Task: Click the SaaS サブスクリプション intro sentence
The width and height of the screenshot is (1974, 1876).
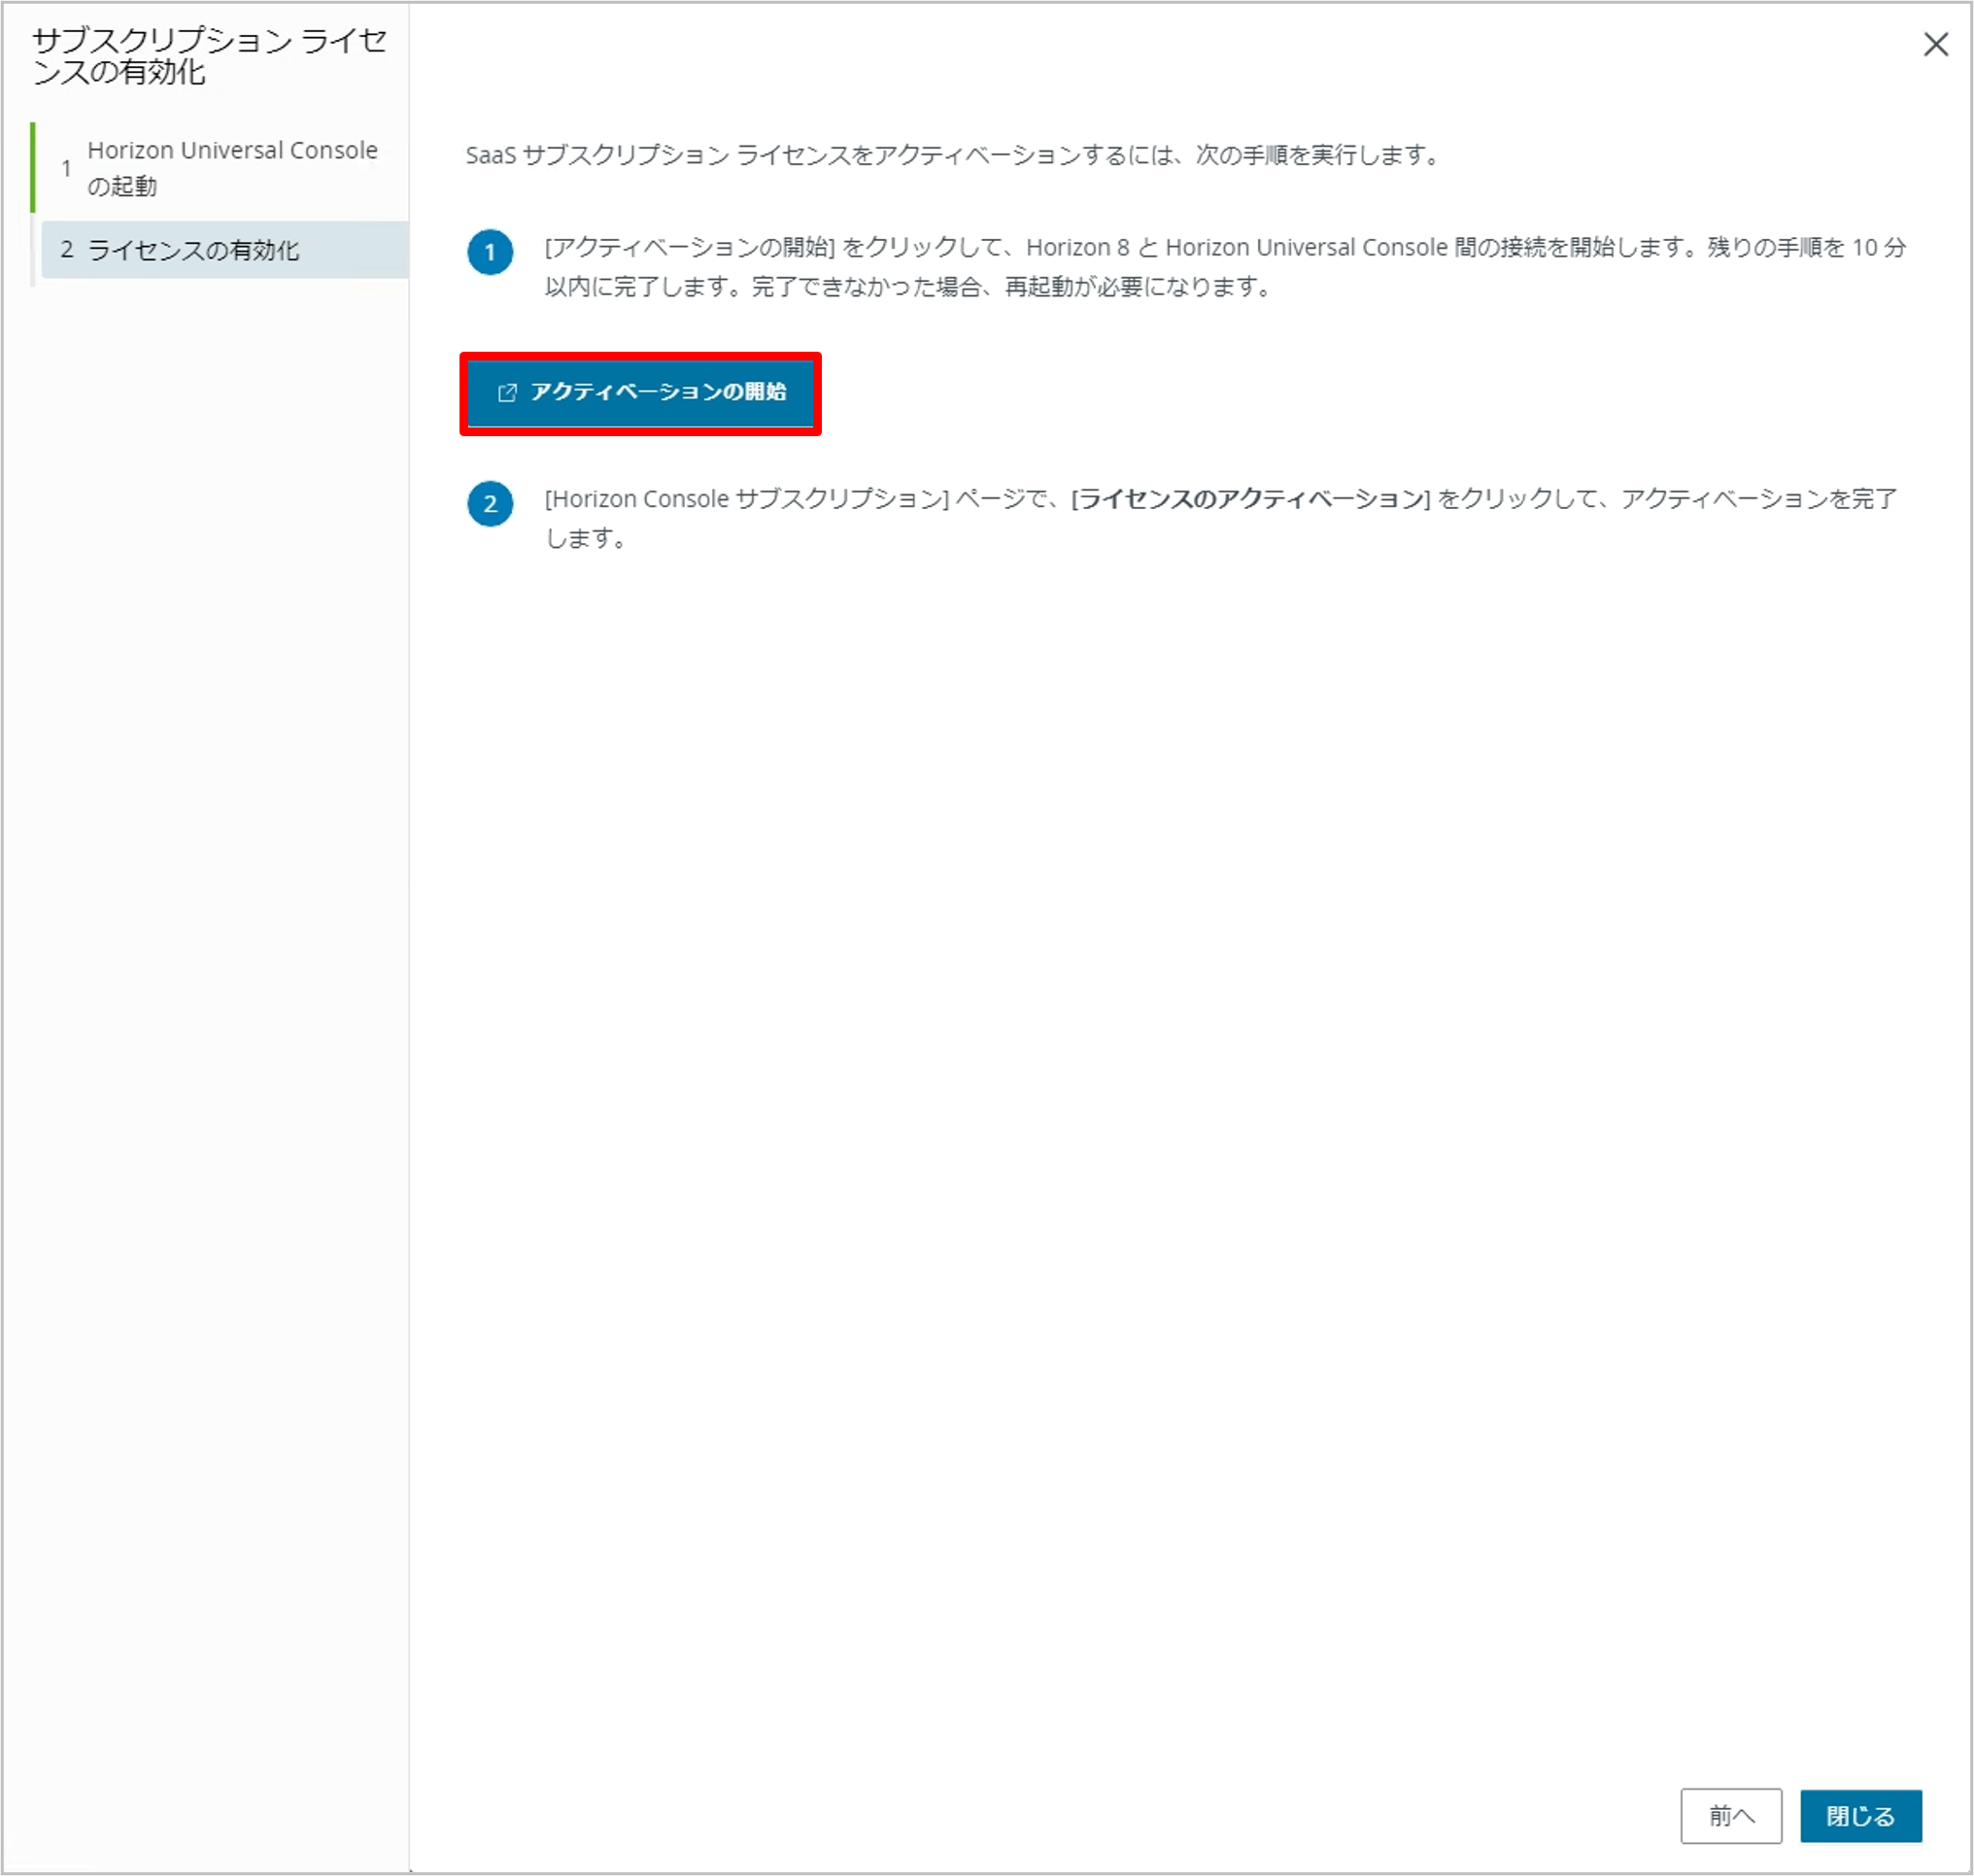Action: [953, 156]
